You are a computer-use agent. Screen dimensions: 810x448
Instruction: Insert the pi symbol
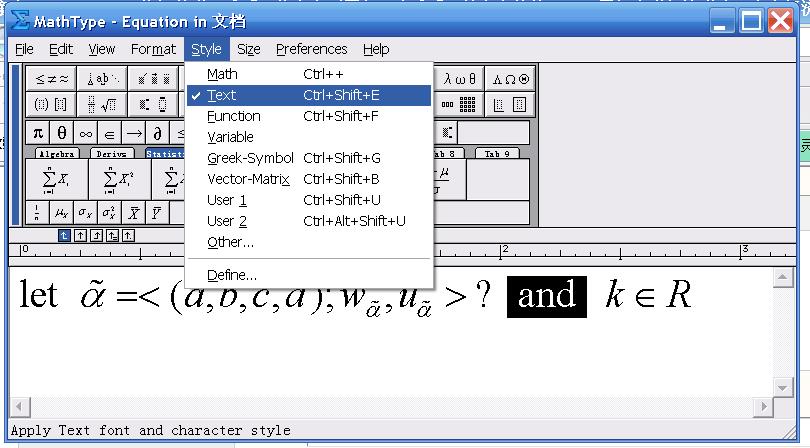pos(38,133)
